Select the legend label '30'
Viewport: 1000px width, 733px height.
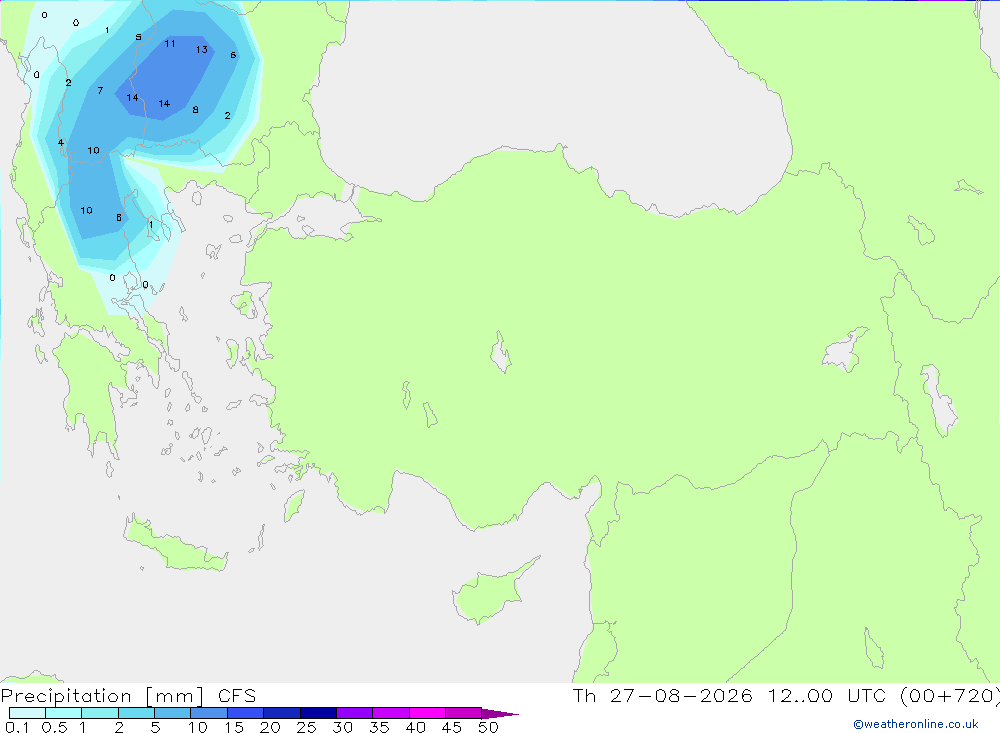click(x=343, y=727)
